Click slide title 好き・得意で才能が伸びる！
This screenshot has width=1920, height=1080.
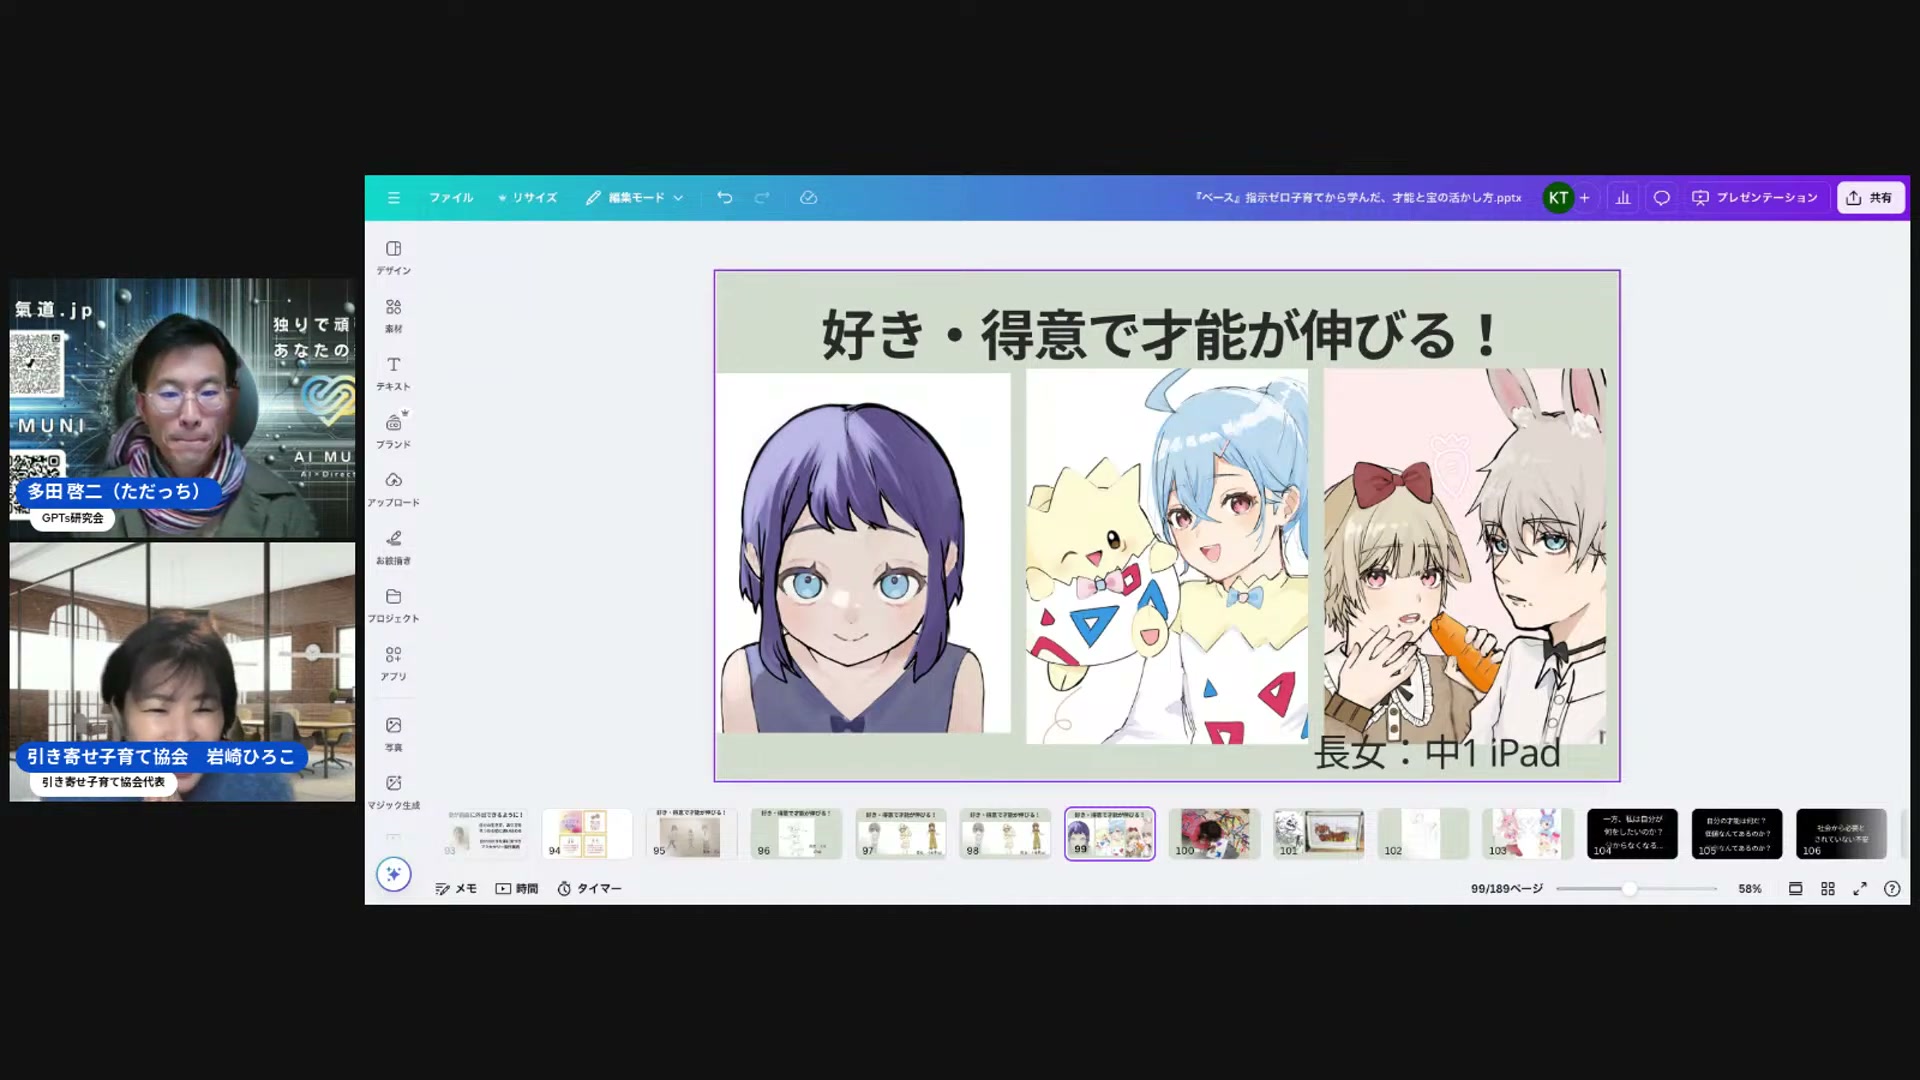point(1161,335)
